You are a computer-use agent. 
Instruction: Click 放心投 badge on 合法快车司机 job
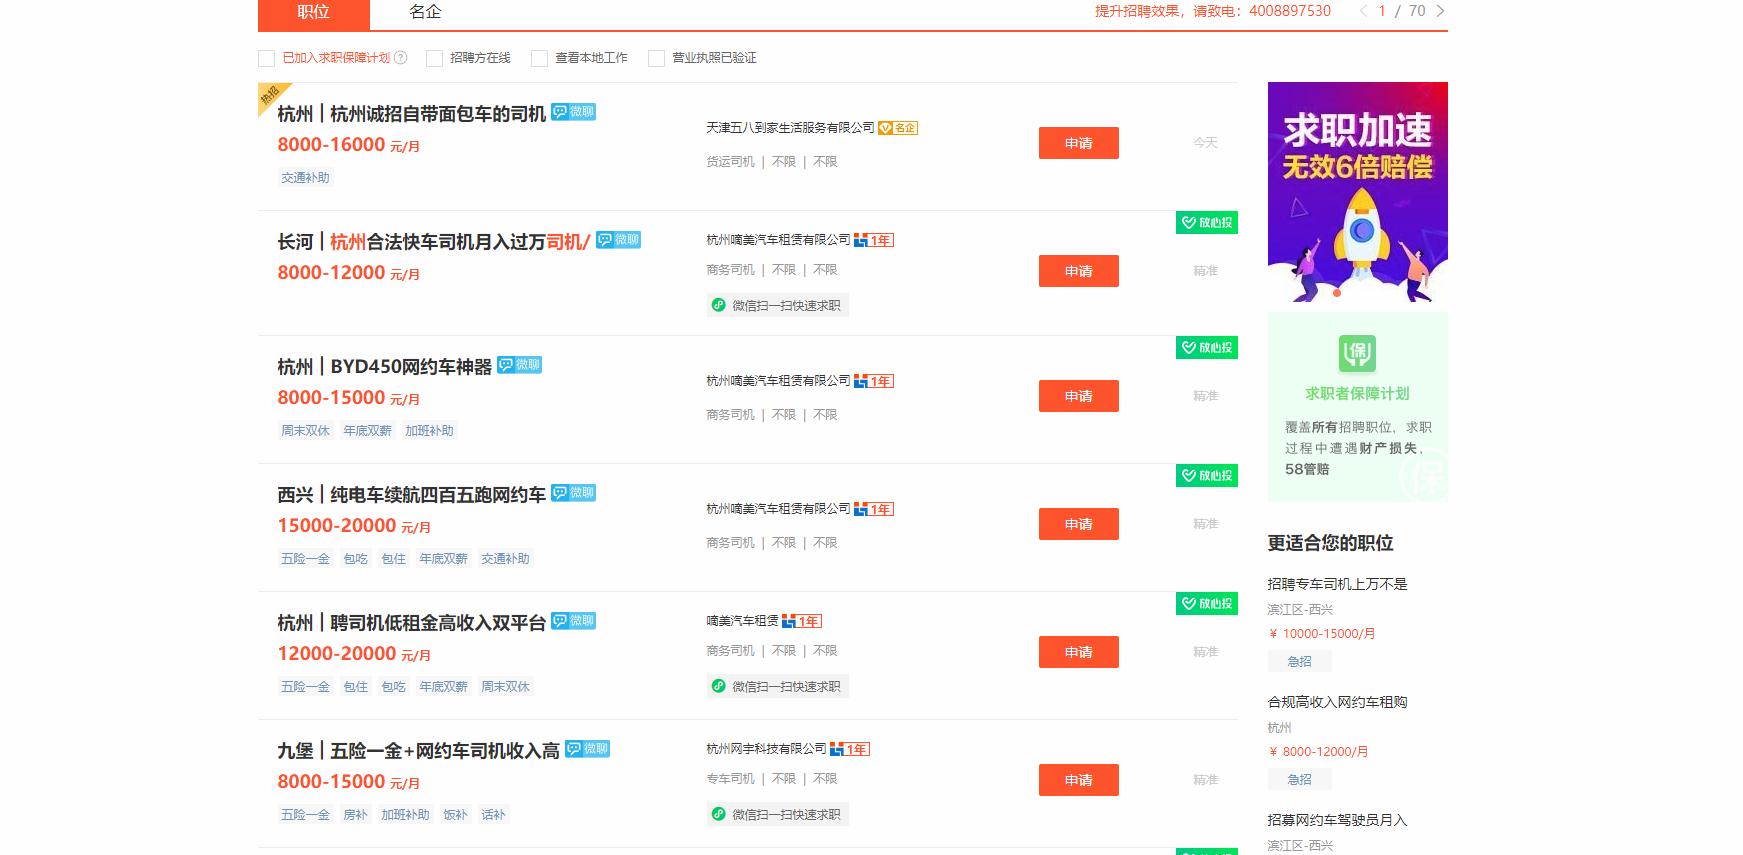[1207, 223]
